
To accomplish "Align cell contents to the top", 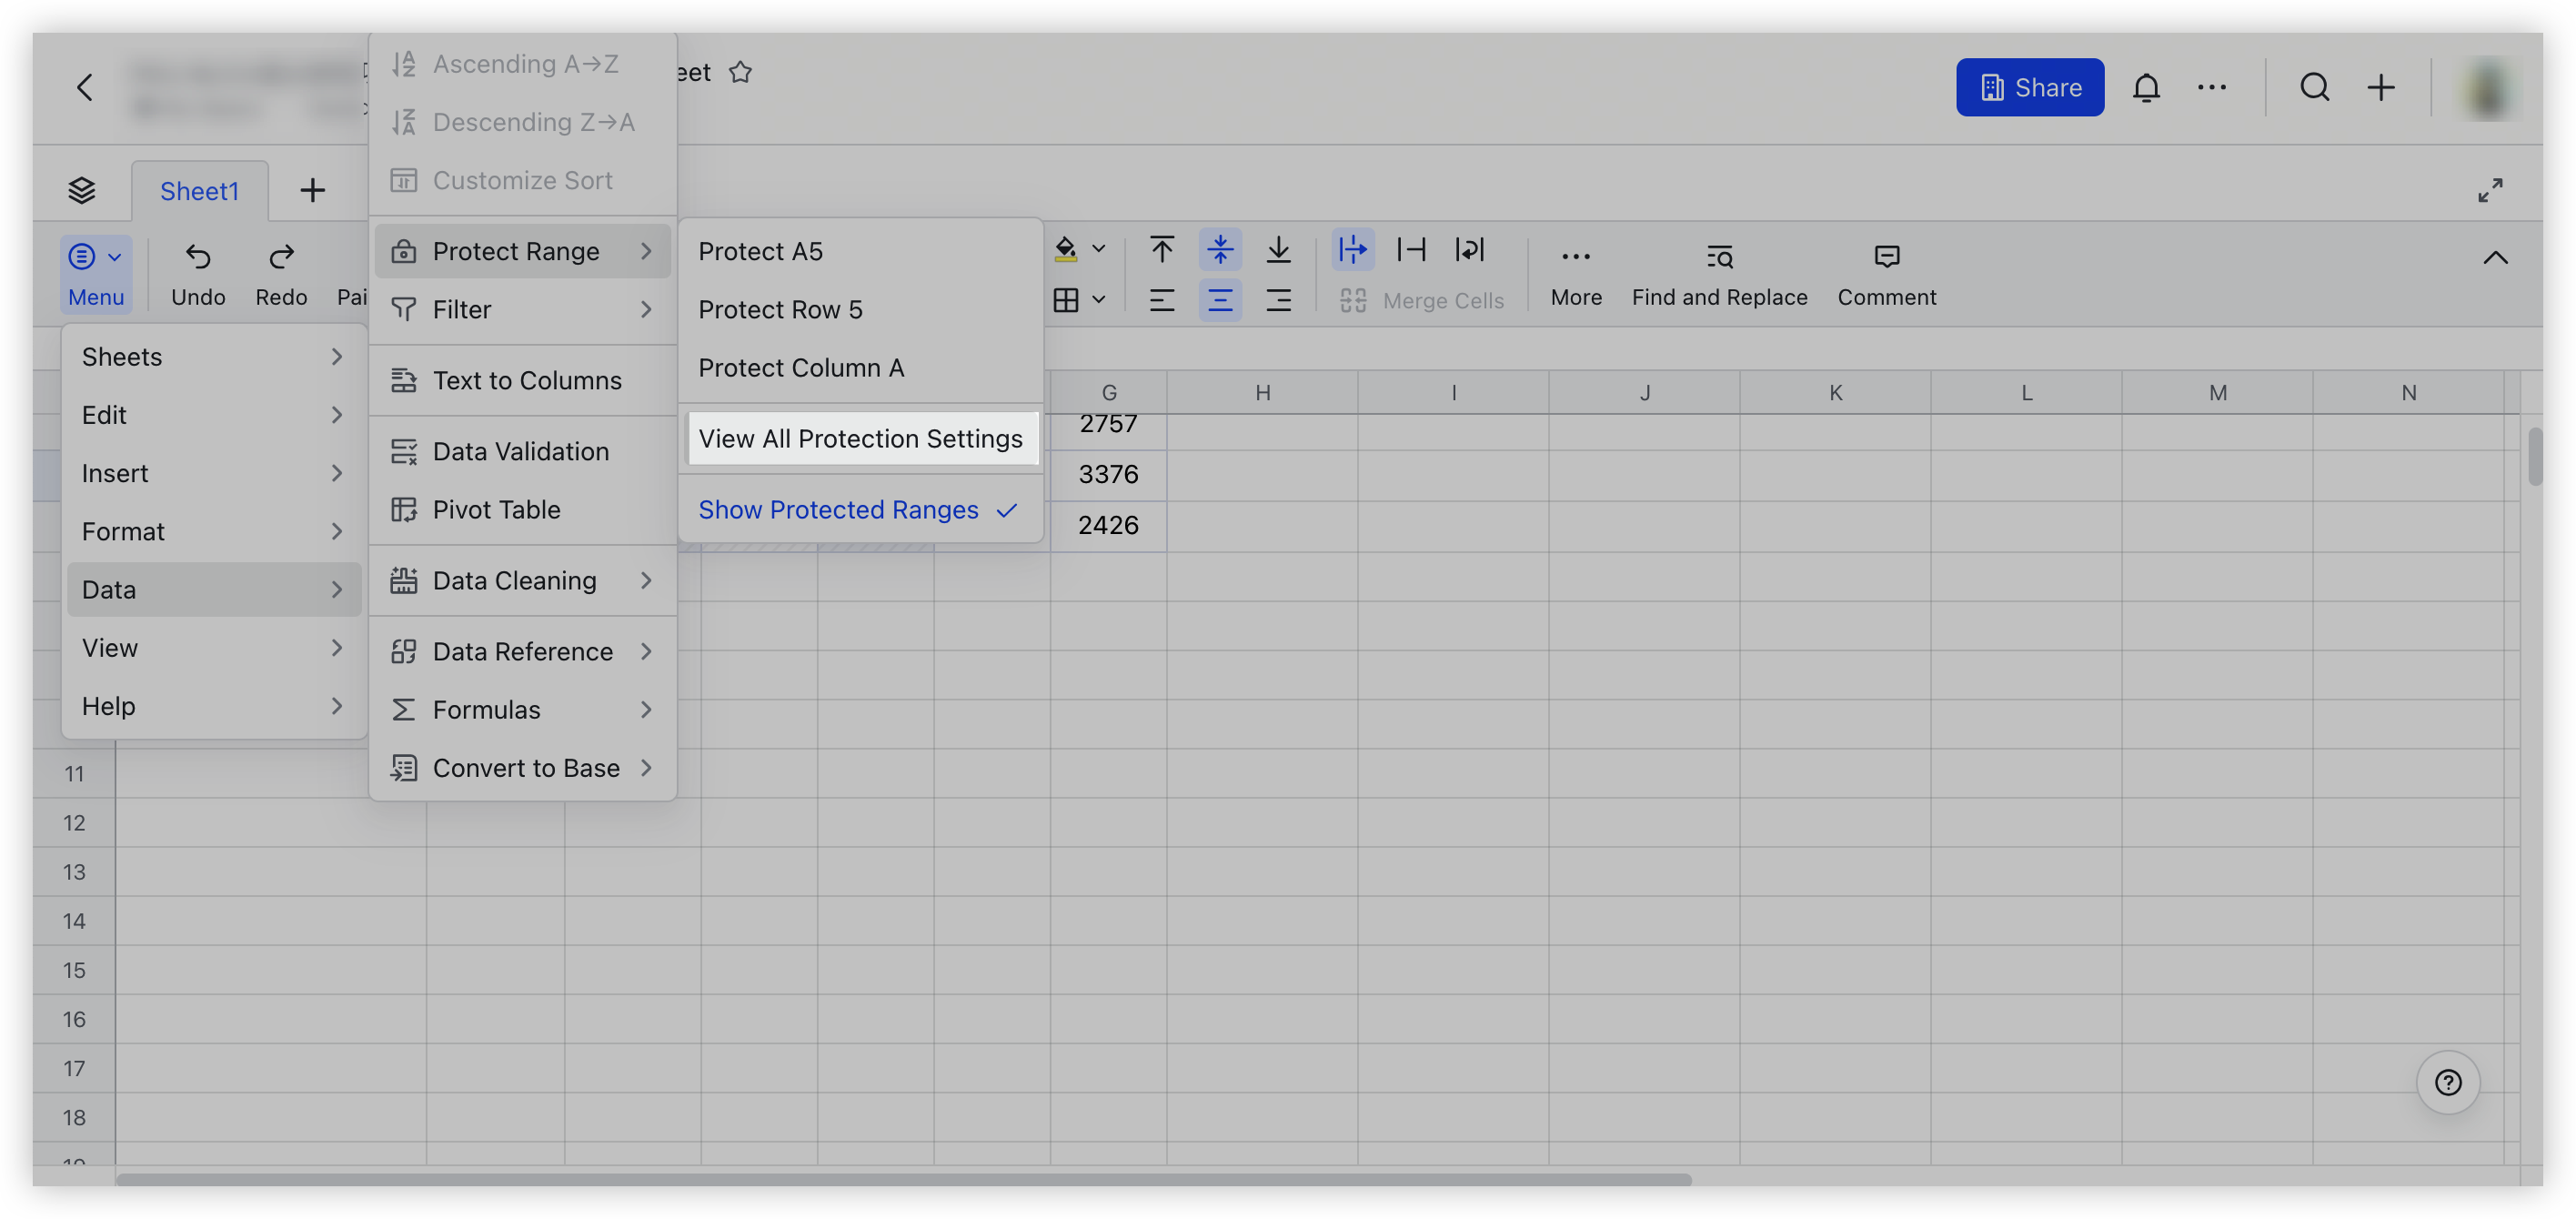I will click(x=1161, y=249).
